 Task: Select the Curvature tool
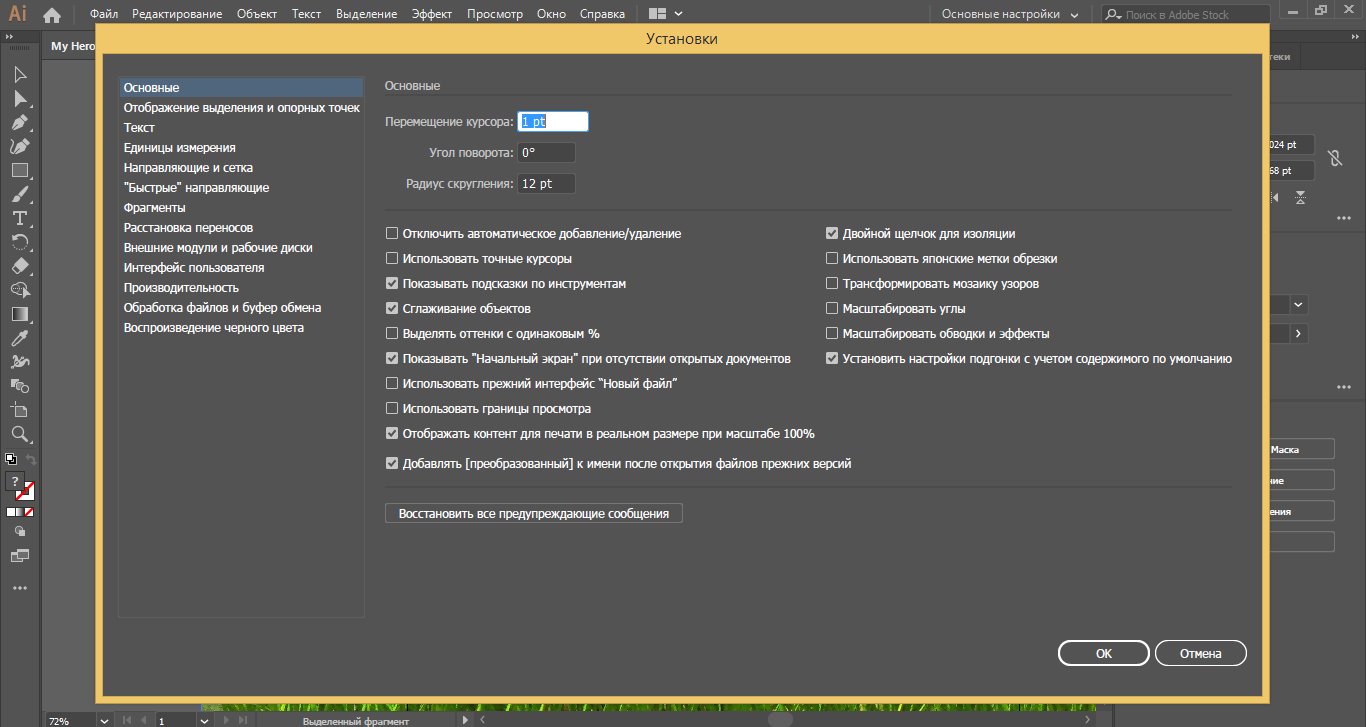(x=19, y=147)
